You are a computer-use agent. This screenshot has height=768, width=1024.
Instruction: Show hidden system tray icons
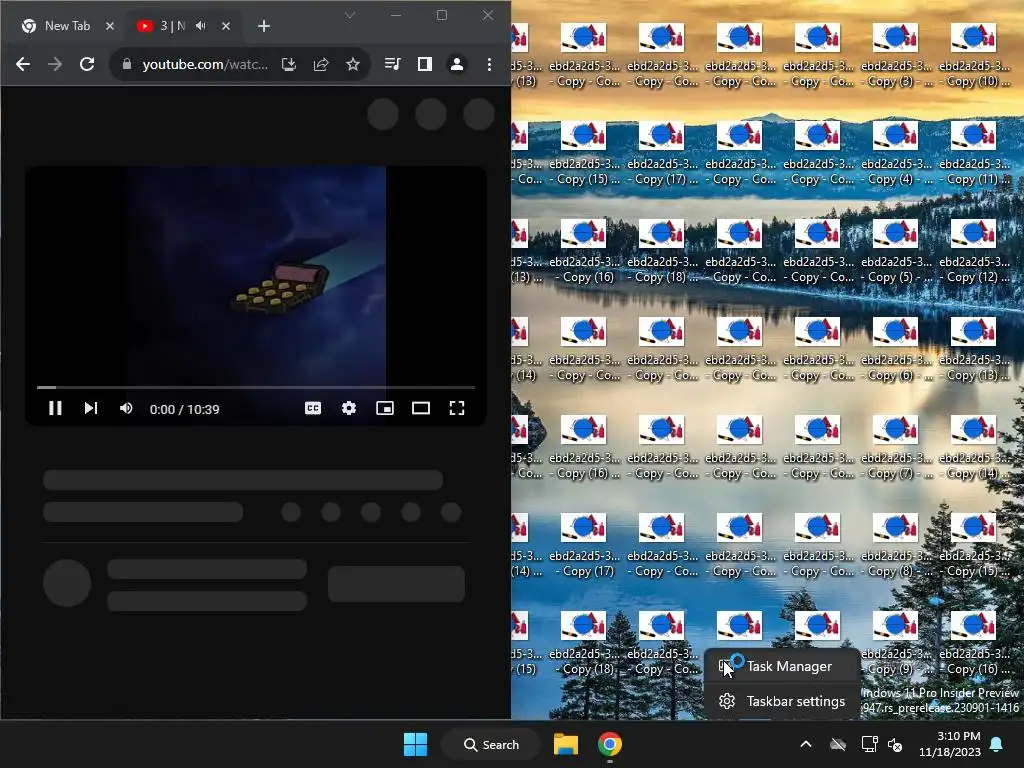[x=806, y=744]
